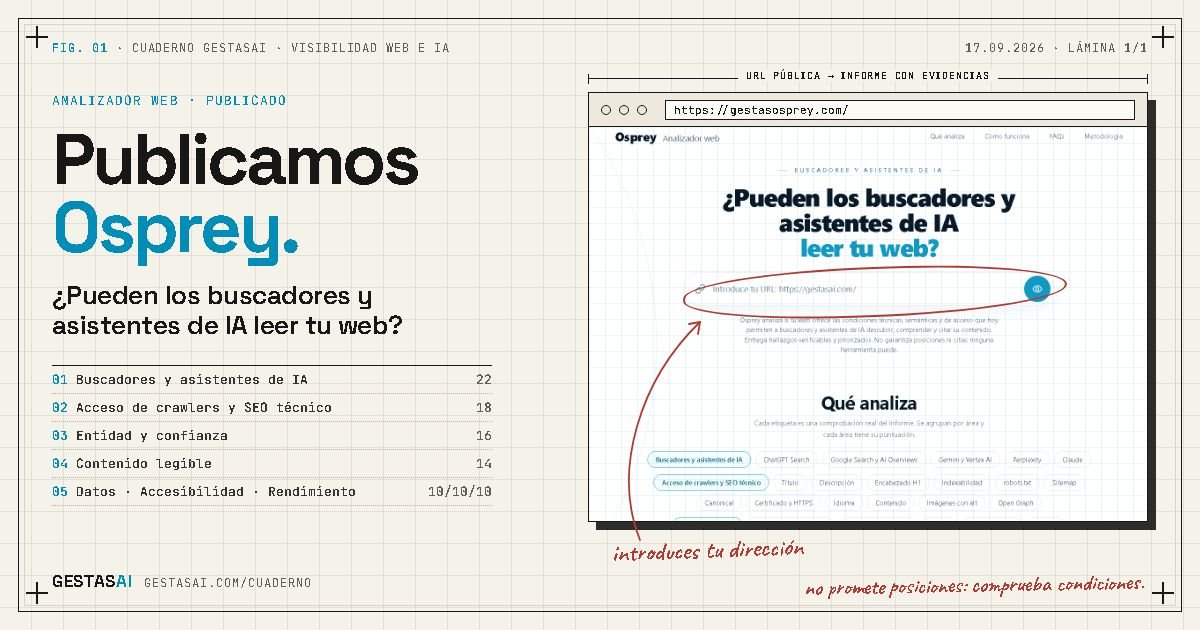Viewport: 1200px width, 630px height.
Task: Select the 'Descripción' tag
Action: 836,482
